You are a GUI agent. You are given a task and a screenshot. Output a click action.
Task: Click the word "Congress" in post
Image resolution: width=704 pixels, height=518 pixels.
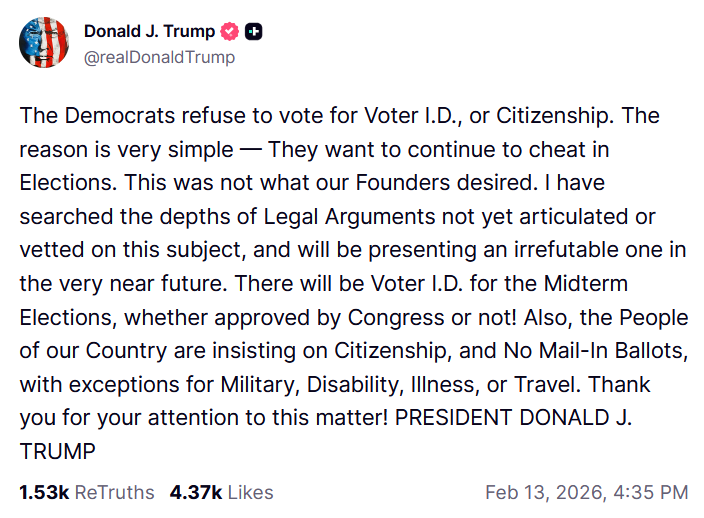click(396, 318)
